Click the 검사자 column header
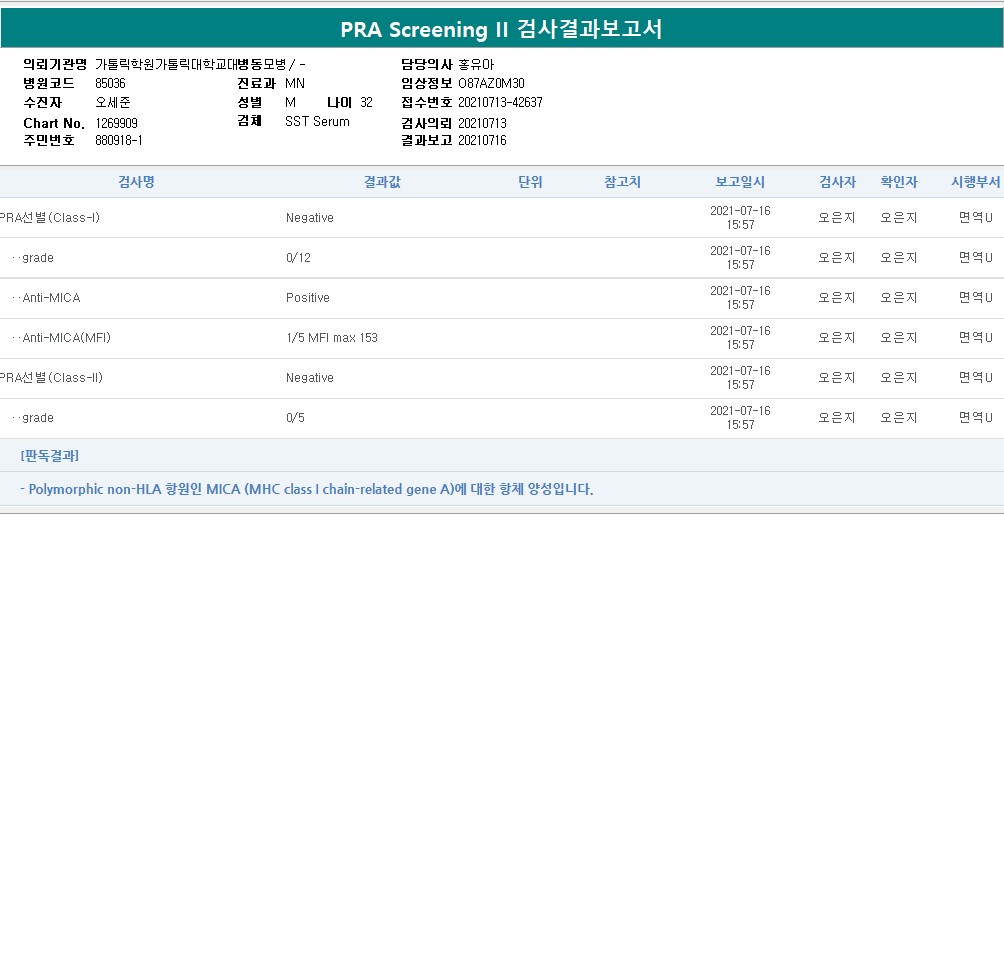 [838, 182]
